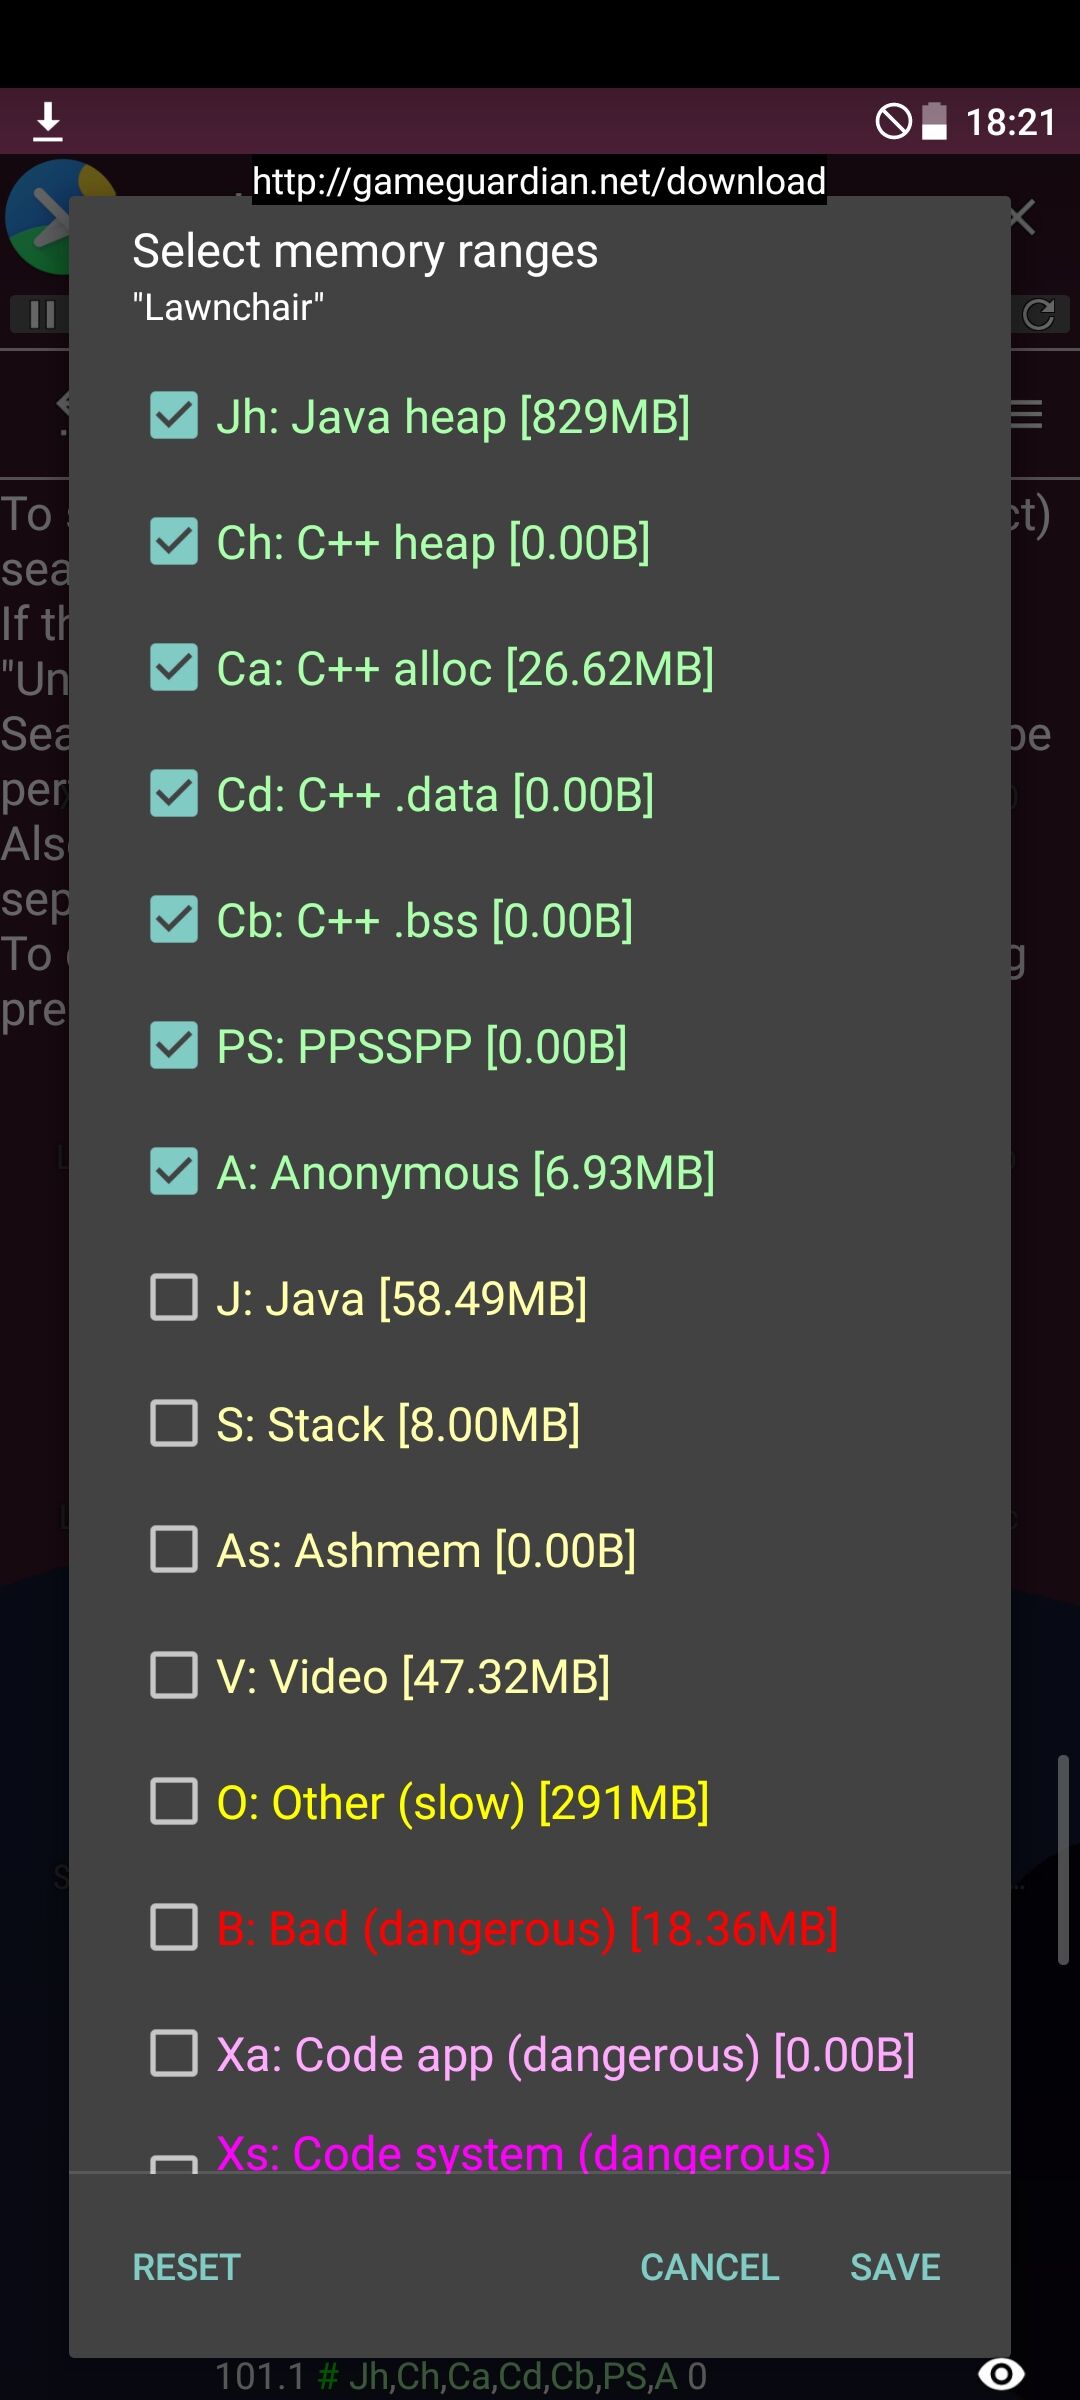Viewport: 1080px width, 2400px height.
Task: Check O: Other (slow) memory range
Action: click(x=174, y=1802)
